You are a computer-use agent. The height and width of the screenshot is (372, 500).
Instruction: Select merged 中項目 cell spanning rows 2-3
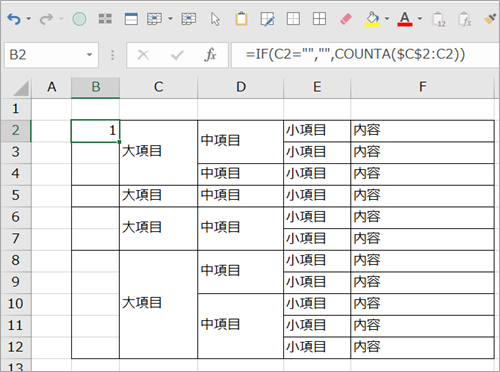[x=241, y=142]
